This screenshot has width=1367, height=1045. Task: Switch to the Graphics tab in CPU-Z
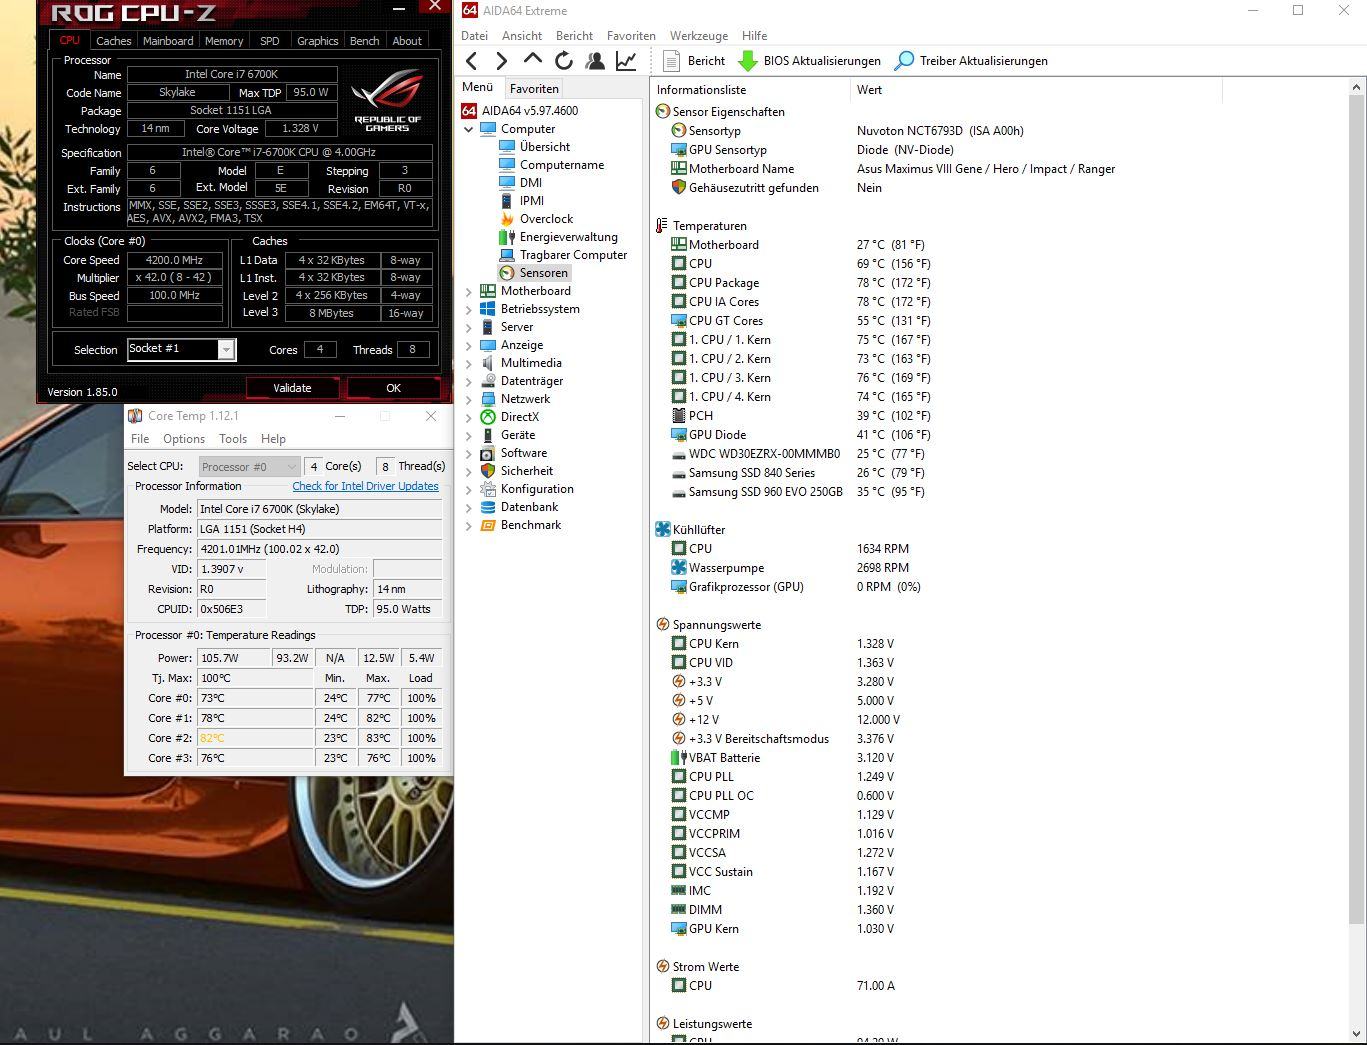pos(317,41)
